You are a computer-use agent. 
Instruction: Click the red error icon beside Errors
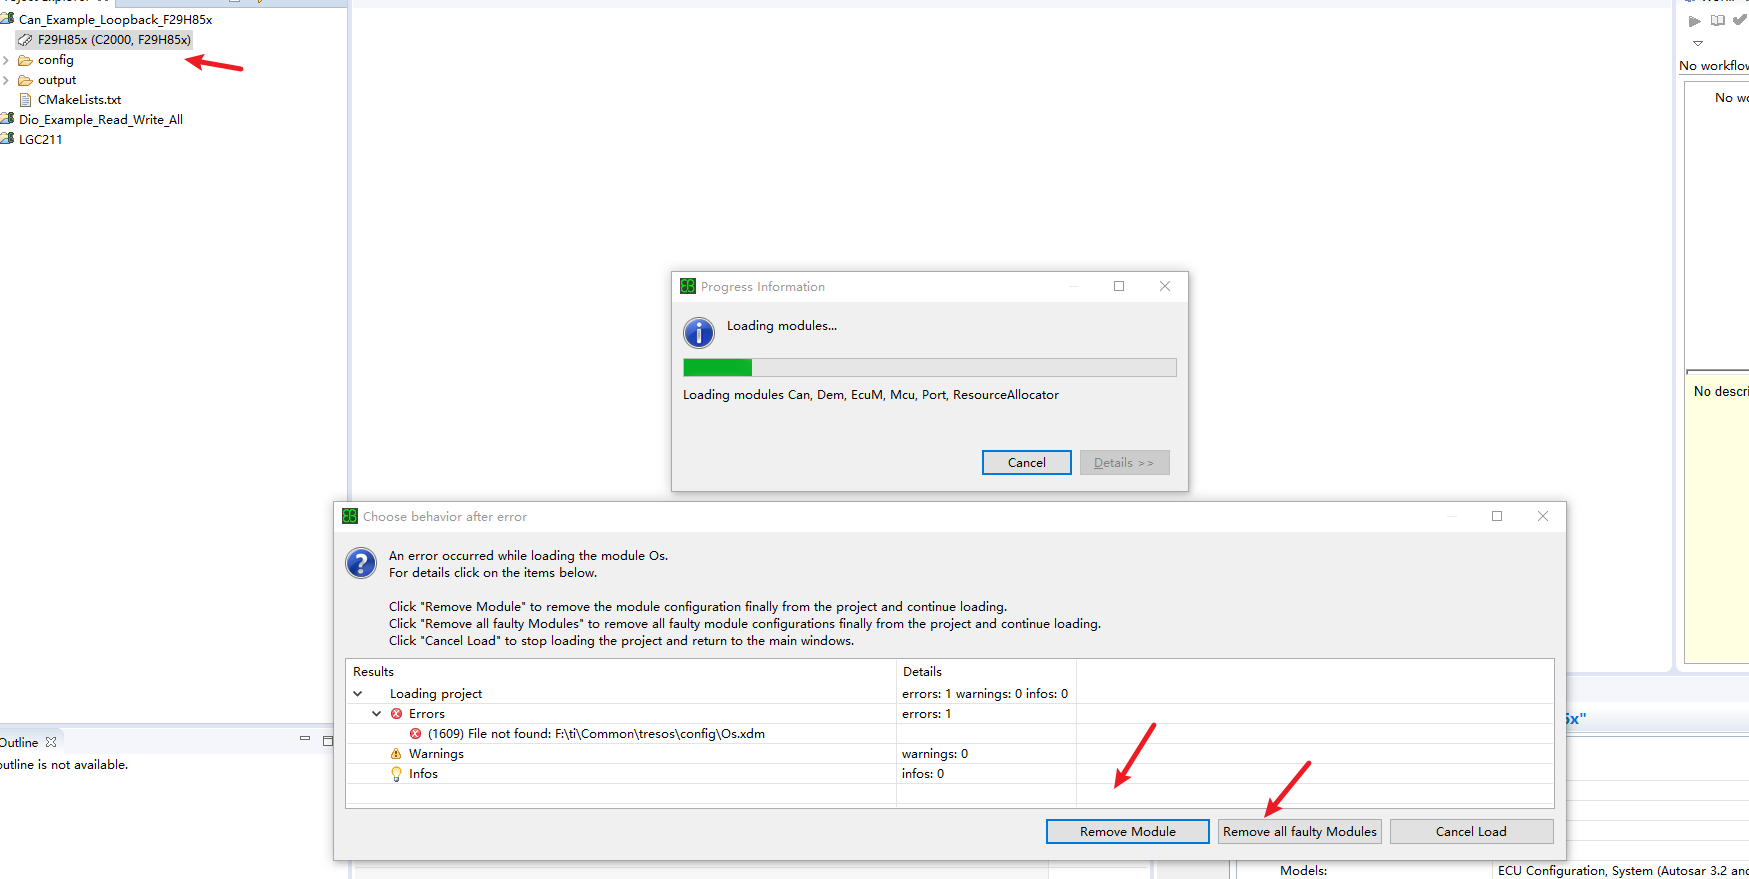pyautogui.click(x=397, y=714)
